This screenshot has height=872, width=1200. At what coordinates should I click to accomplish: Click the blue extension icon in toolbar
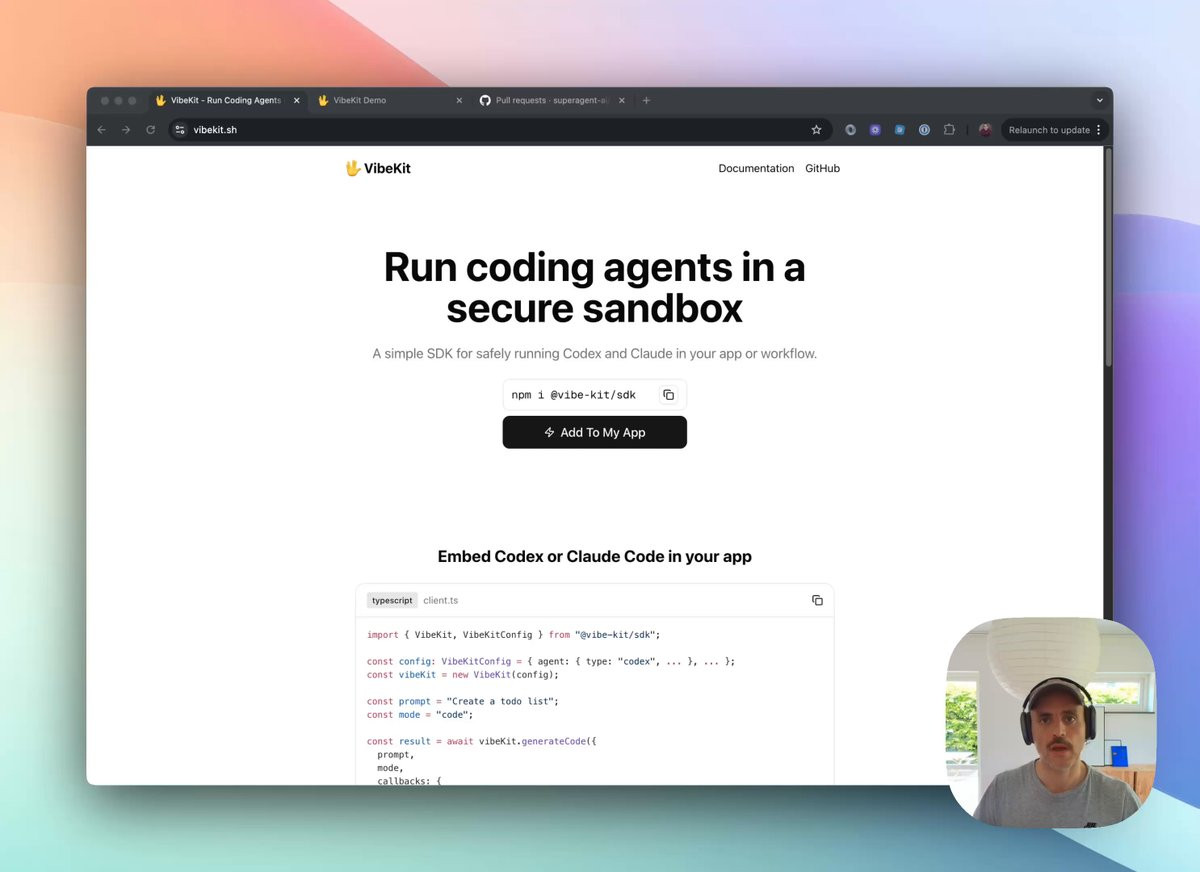coord(900,130)
